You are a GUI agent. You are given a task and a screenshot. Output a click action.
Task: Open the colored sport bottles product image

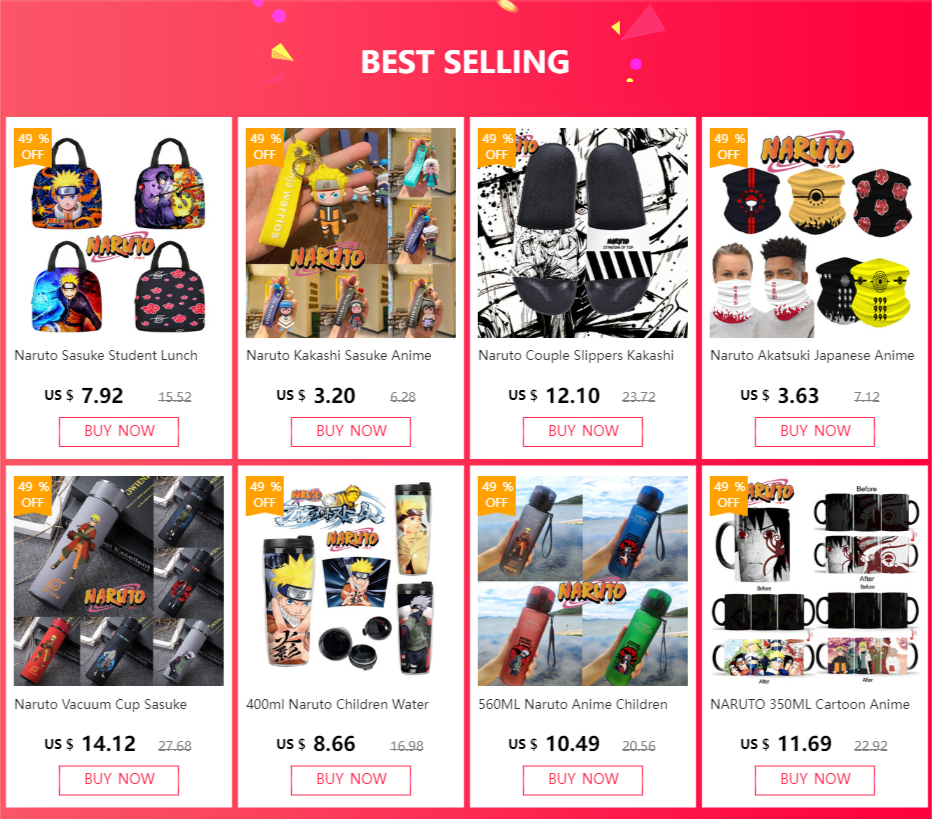(x=582, y=581)
